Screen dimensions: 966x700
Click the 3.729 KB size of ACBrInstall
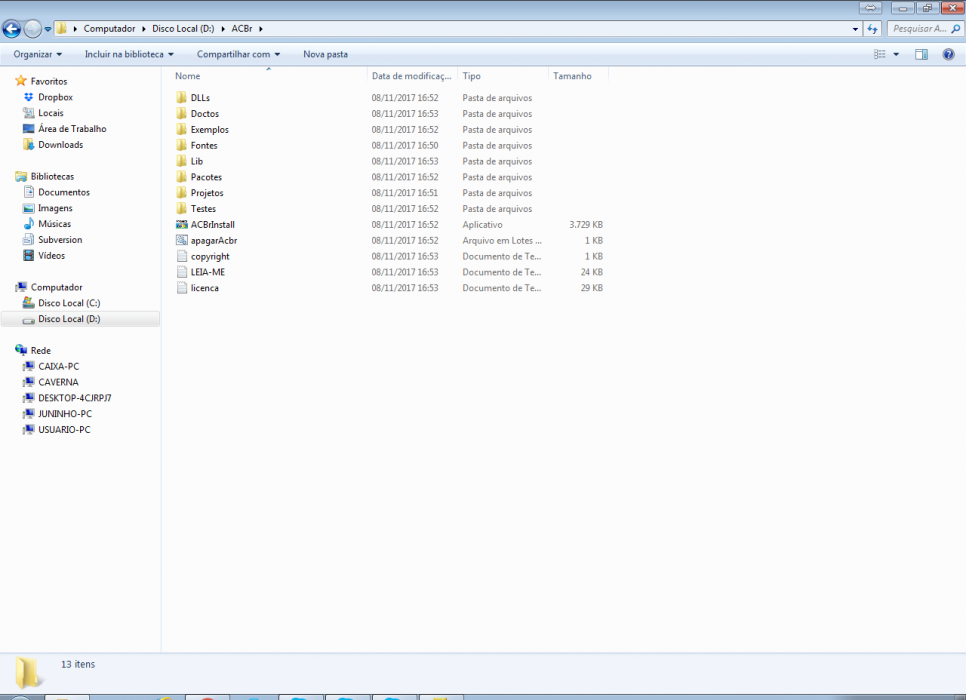(x=586, y=224)
